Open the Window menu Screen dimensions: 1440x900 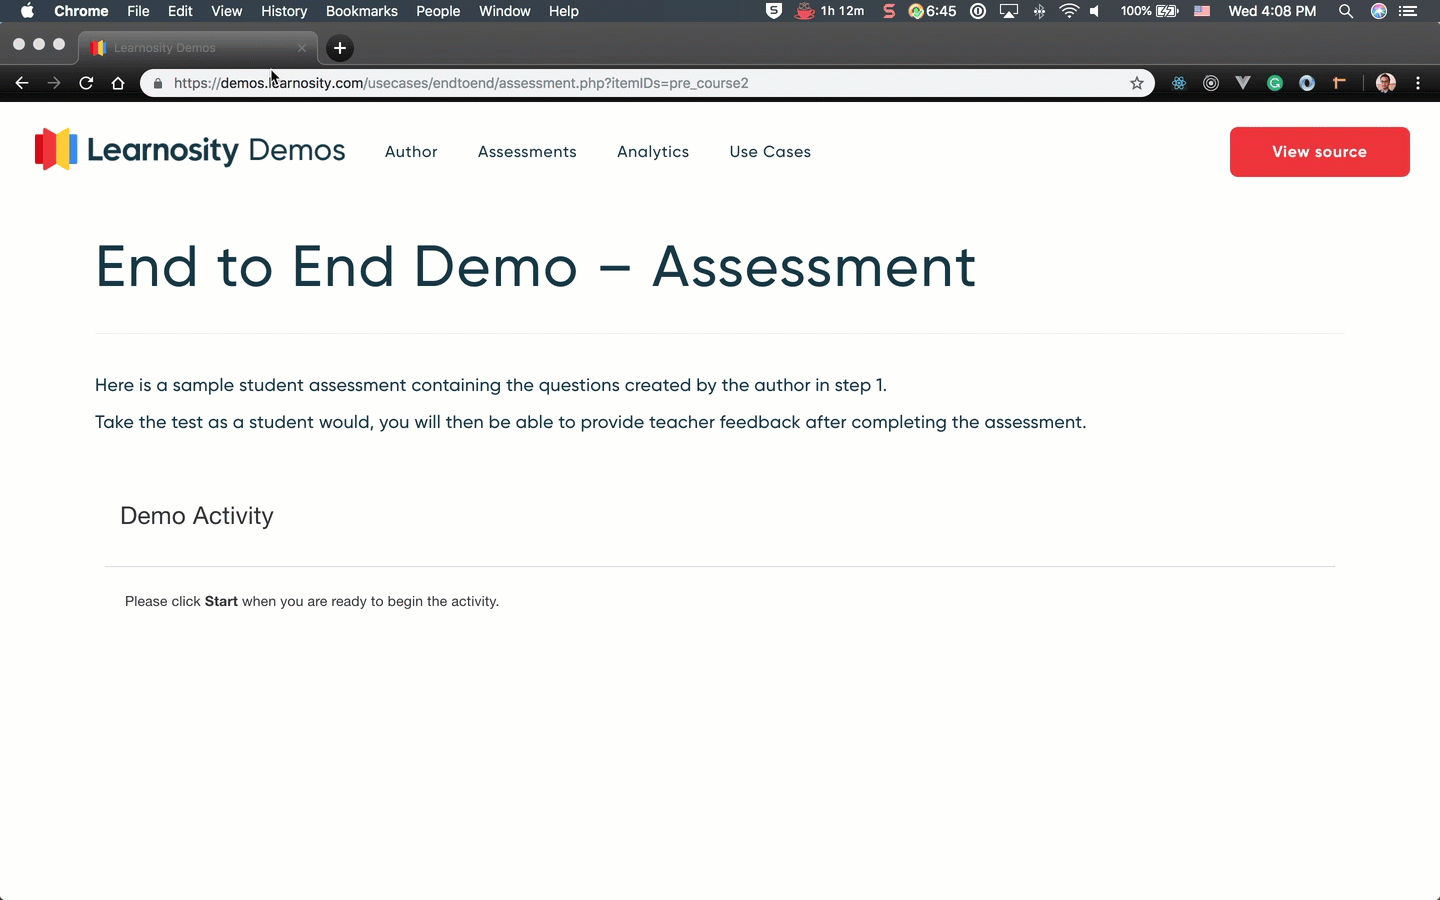[x=505, y=11]
